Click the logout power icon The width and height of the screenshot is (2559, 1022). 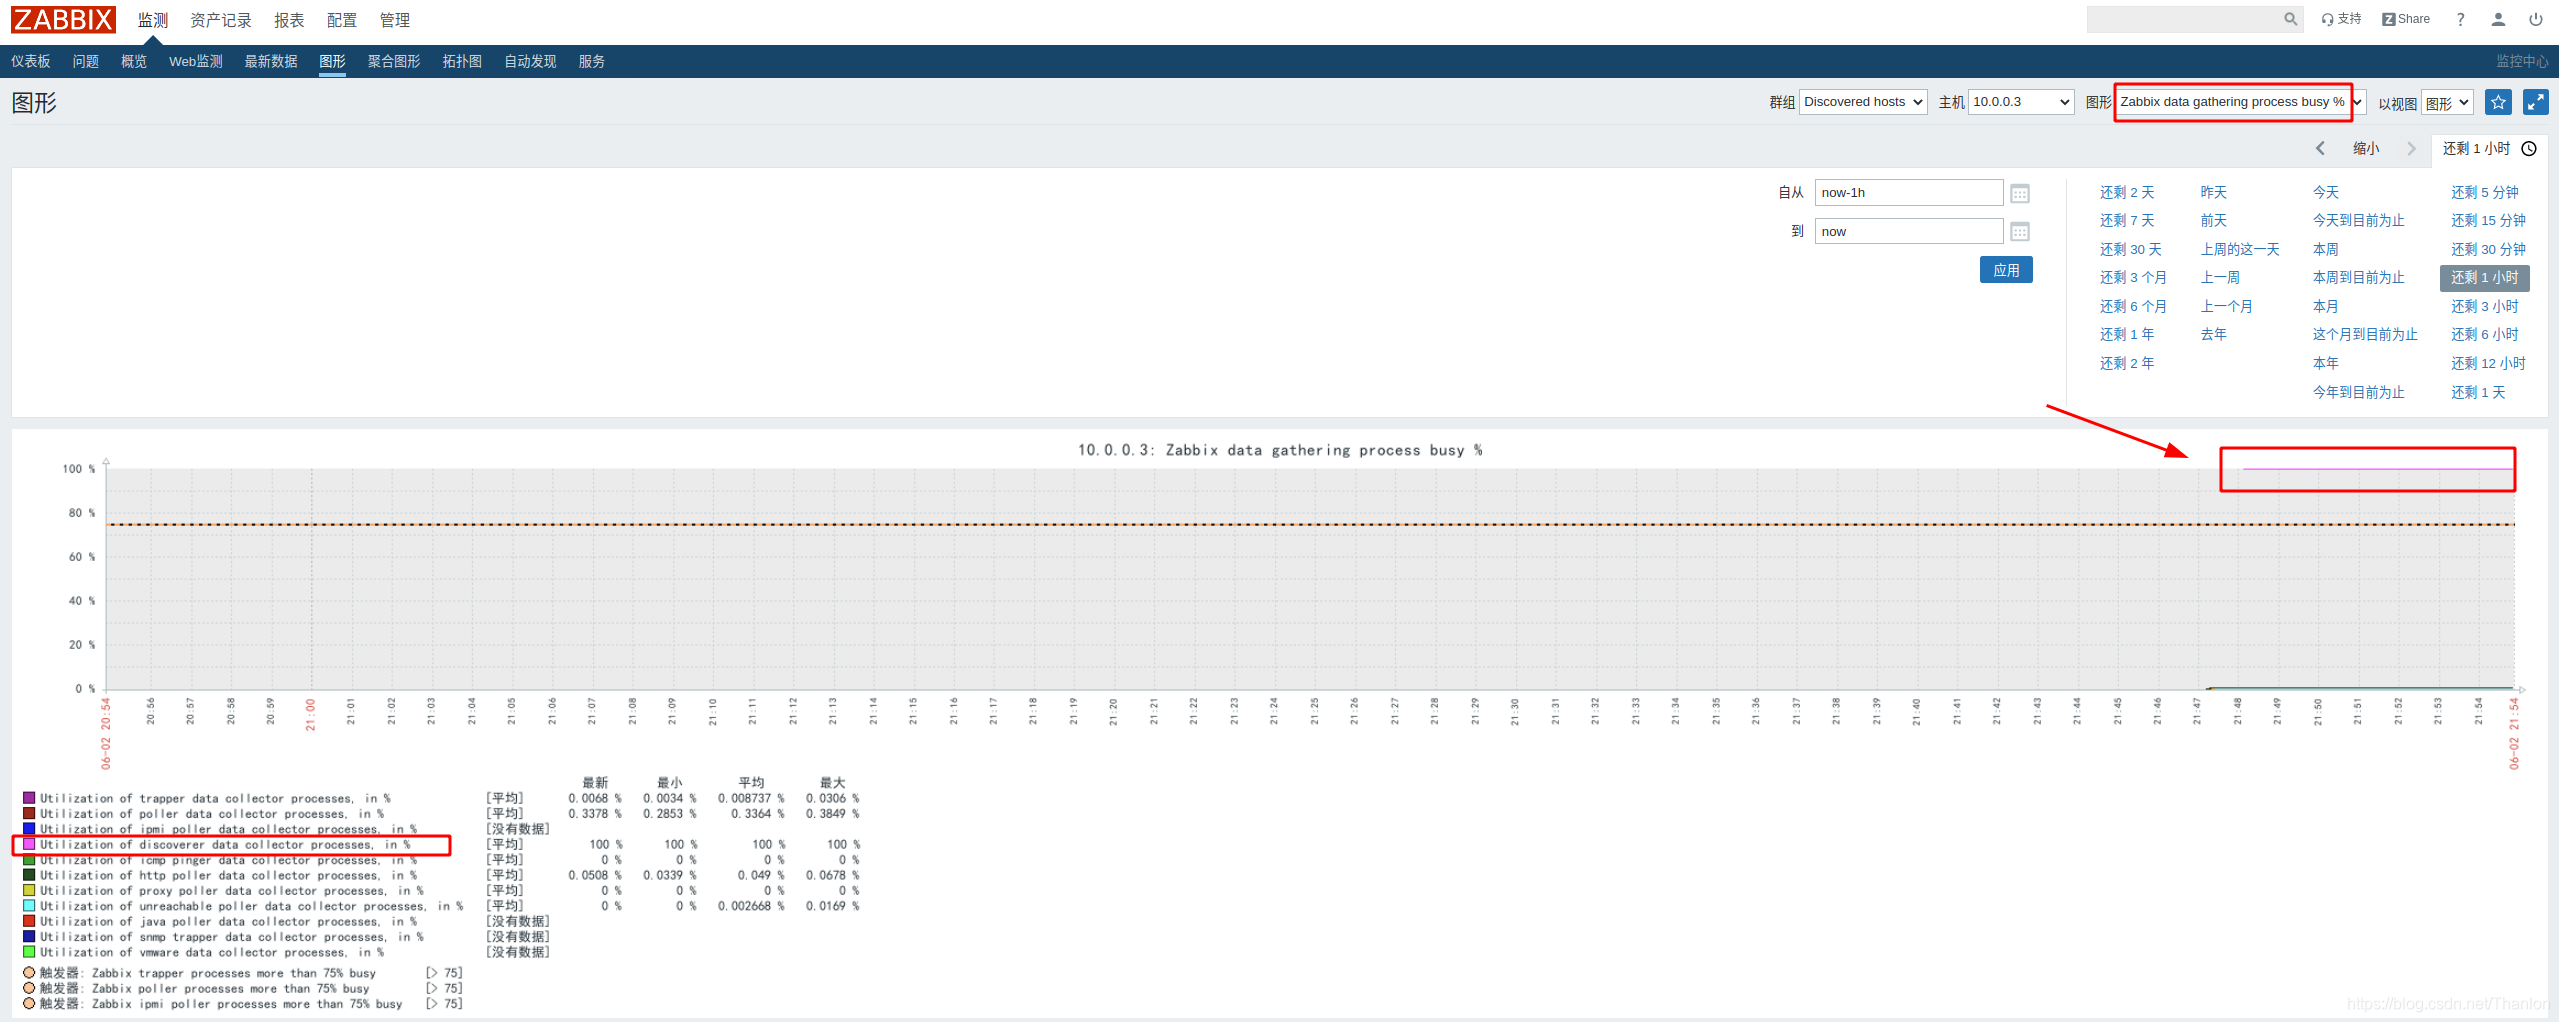click(x=2536, y=19)
